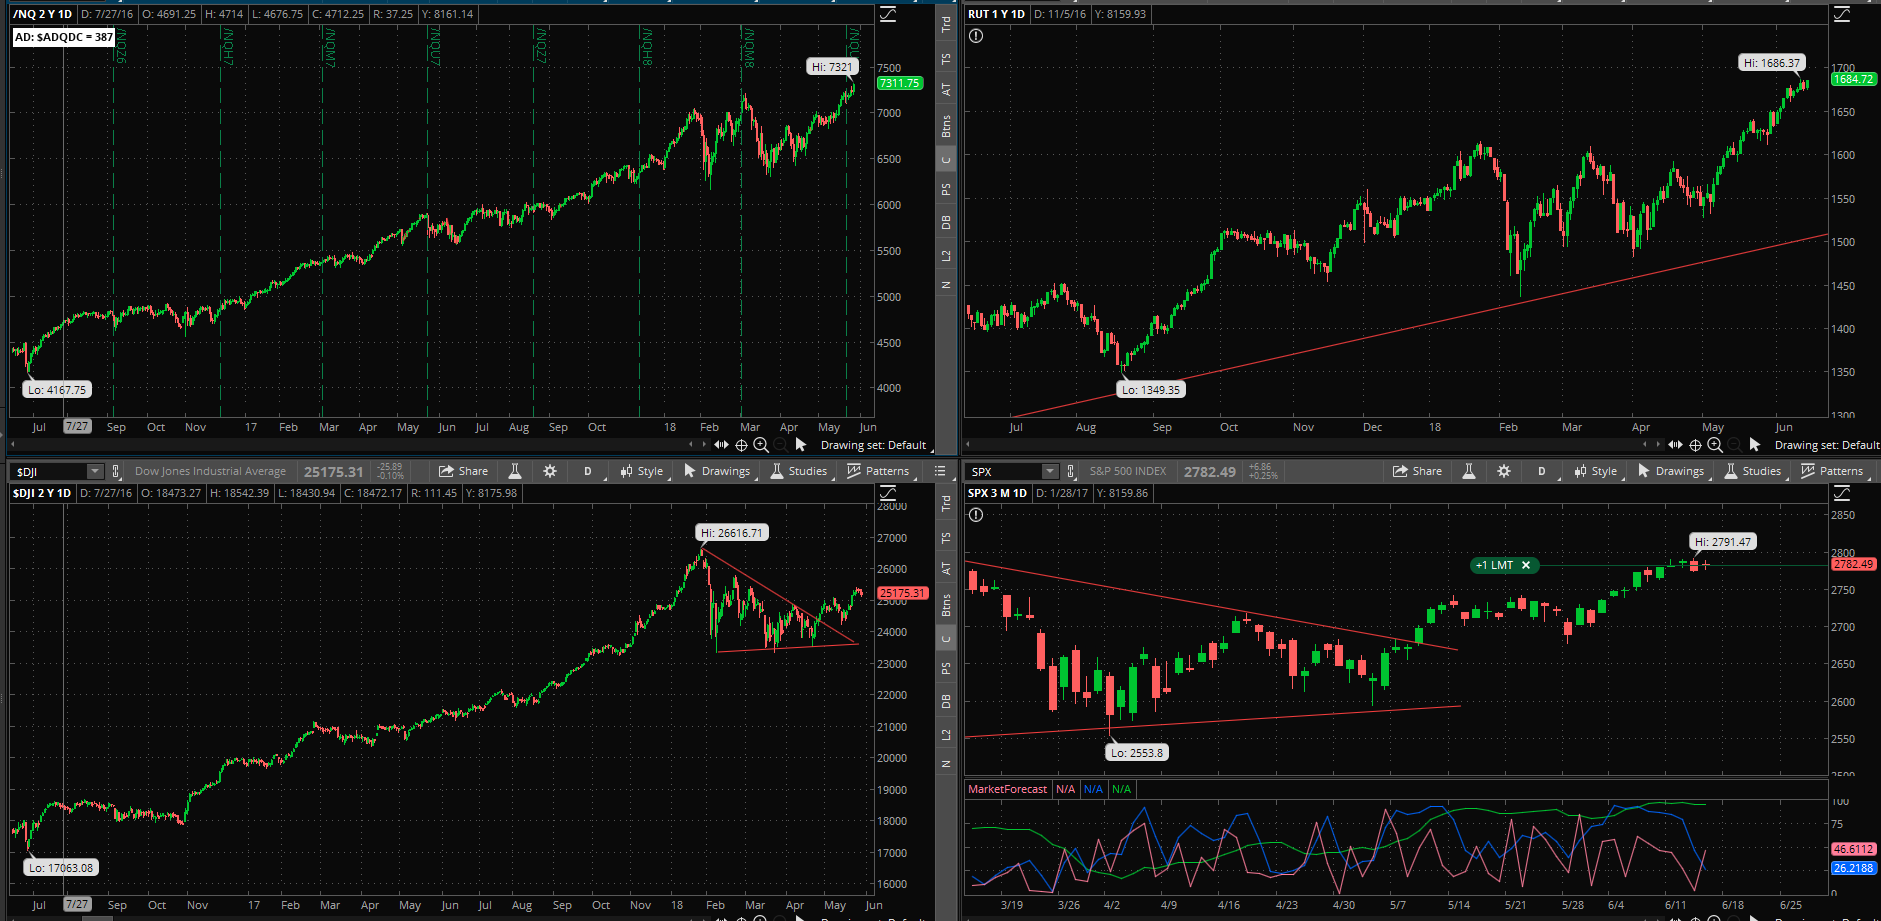Open the list menu icon right of $DJI Patterns
Viewport: 1881px width, 921px height.
click(x=940, y=471)
